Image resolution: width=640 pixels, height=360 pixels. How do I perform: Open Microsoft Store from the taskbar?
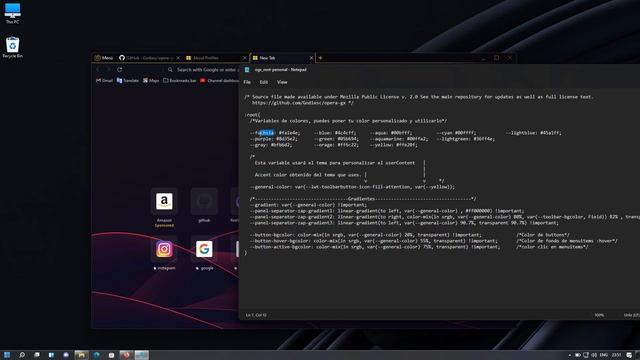coord(111,355)
